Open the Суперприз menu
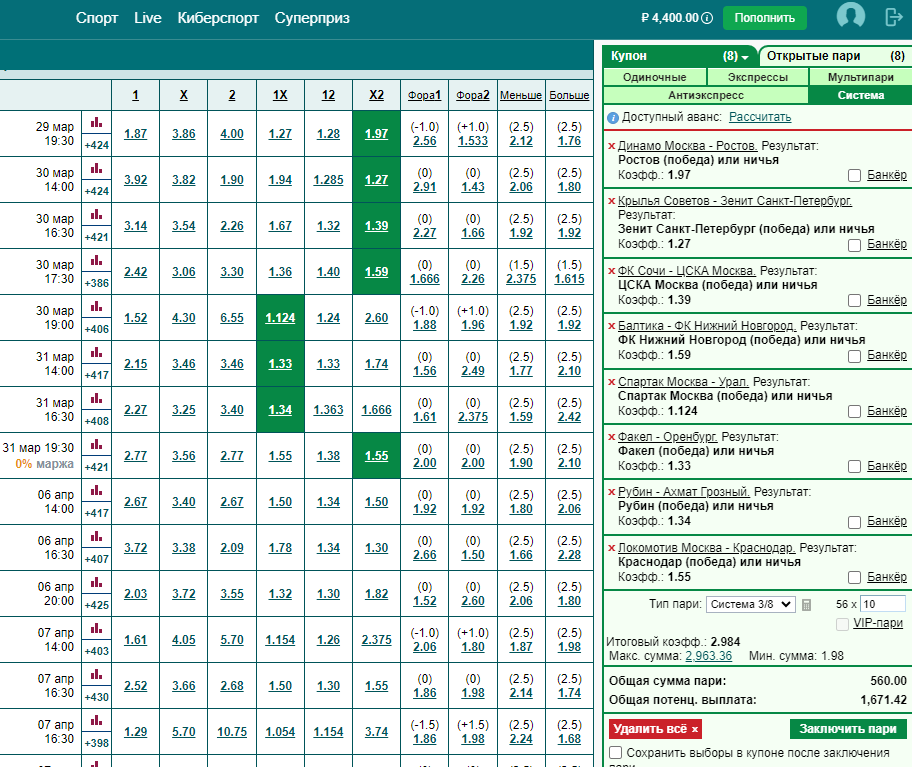Viewport: 912px width, 767px height. tap(312, 18)
